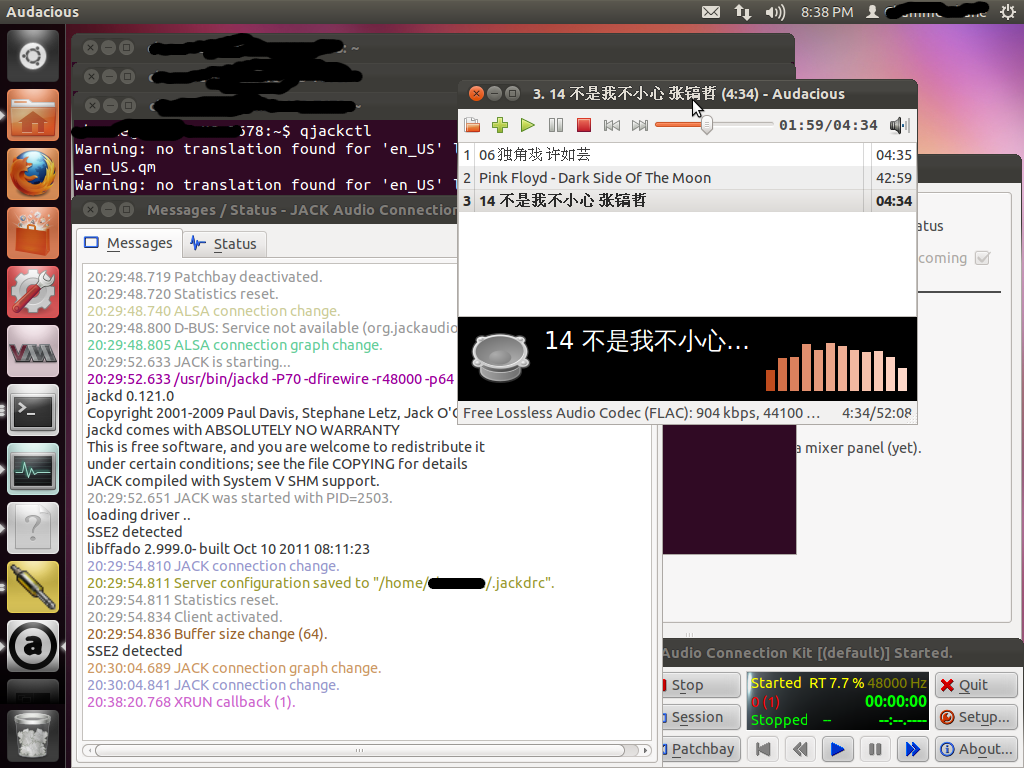Open the Session button in QjackCtl
This screenshot has width=1024, height=768.
(x=700, y=717)
